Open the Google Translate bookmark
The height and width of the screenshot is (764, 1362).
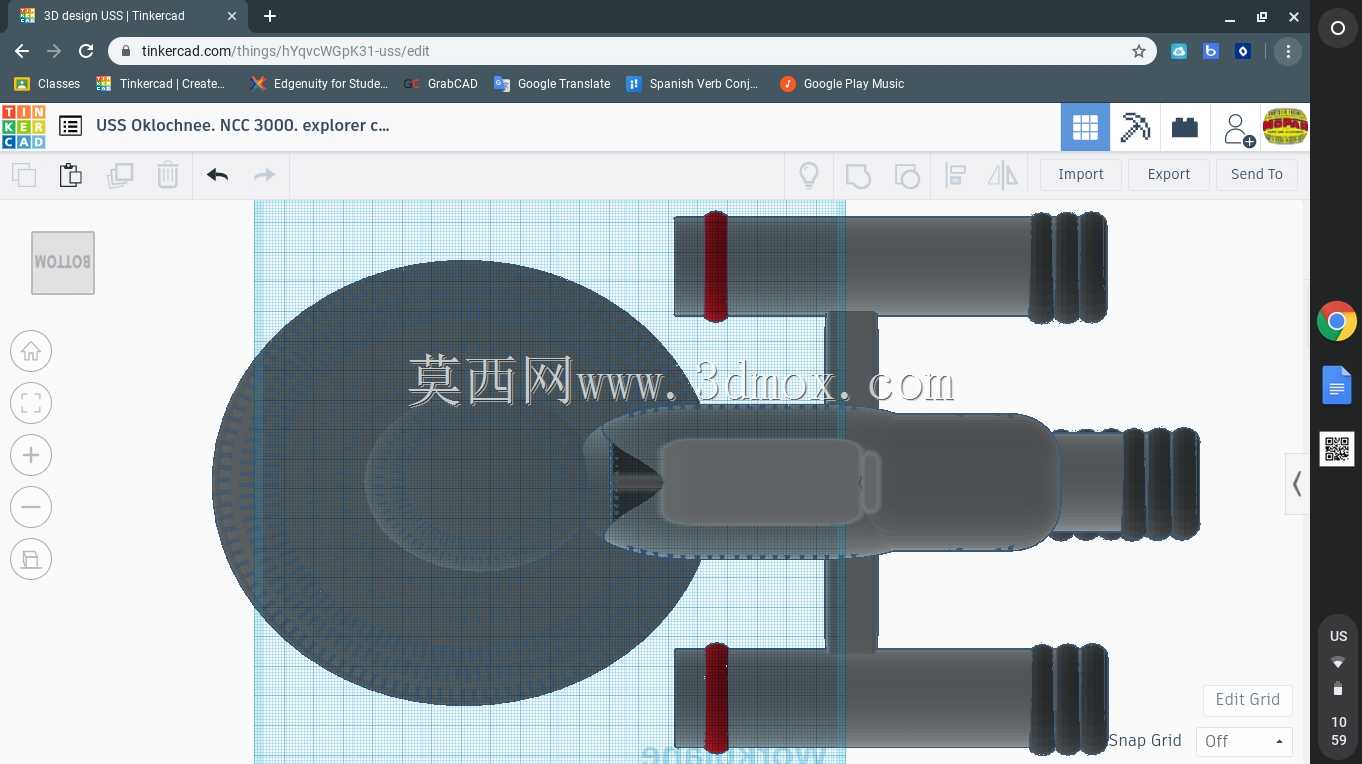tap(552, 84)
